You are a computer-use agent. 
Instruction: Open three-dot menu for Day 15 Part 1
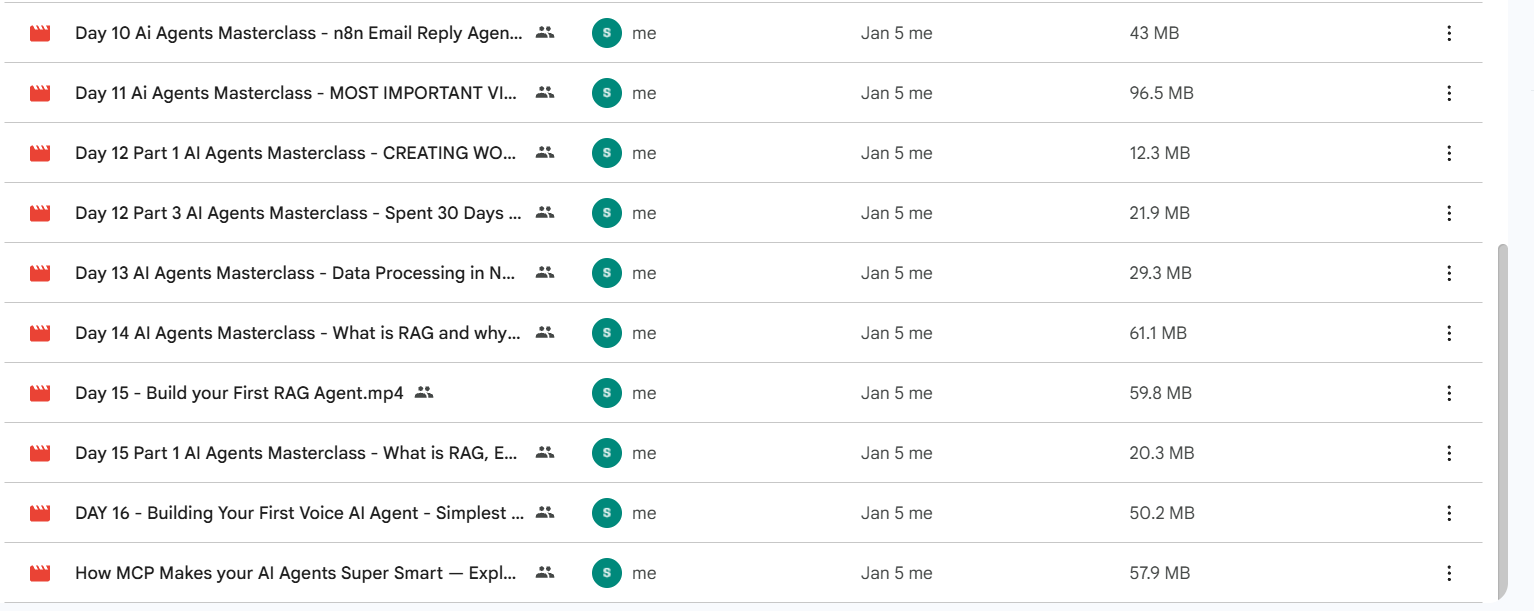coord(1449,453)
